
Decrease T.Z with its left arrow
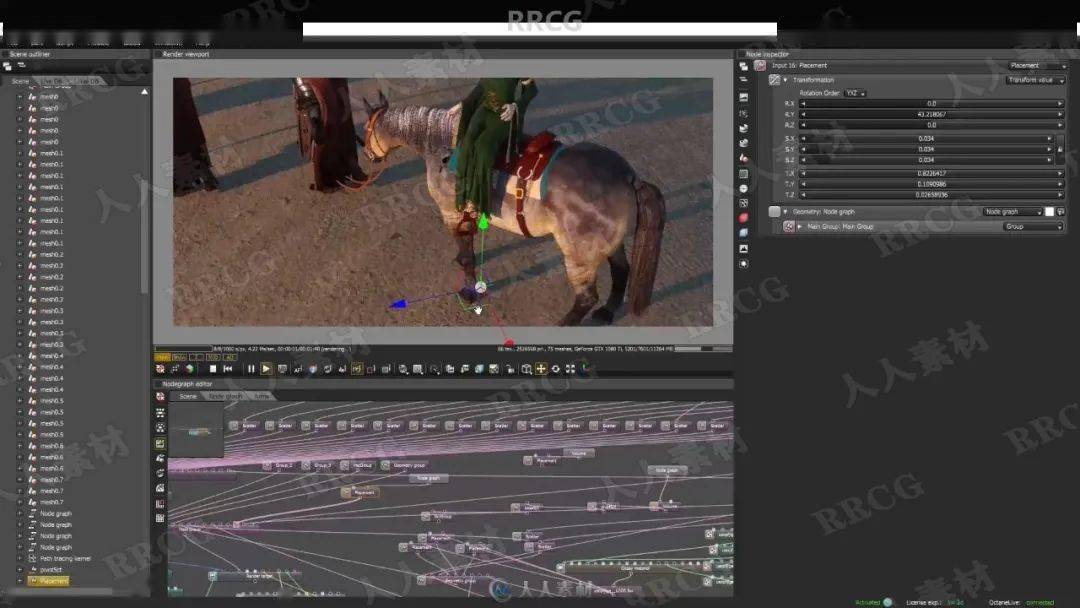[x=803, y=195]
